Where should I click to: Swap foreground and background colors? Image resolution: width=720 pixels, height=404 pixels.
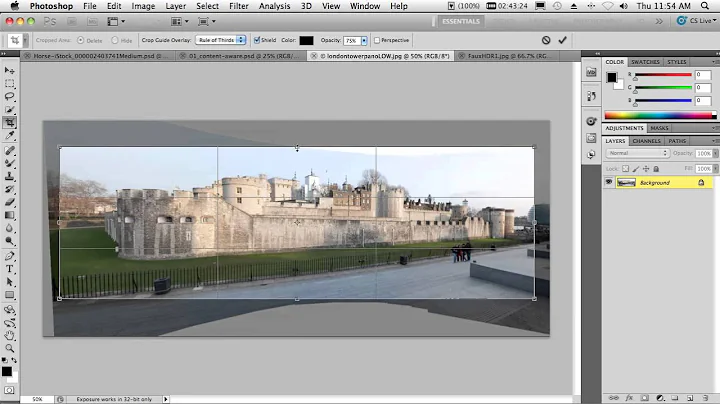pyautogui.click(x=14, y=360)
